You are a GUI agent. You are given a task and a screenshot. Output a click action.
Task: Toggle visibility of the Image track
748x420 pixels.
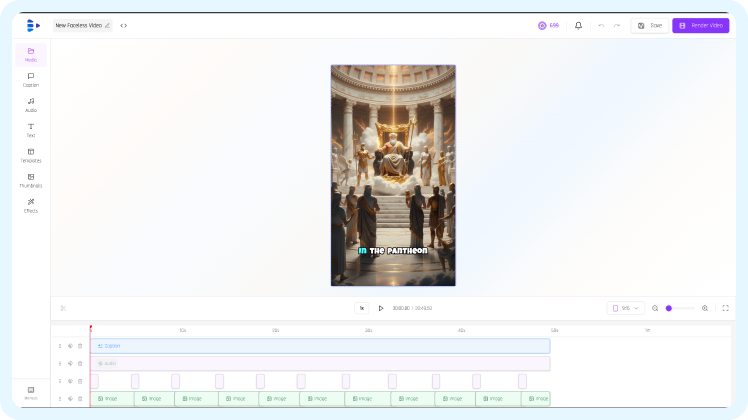[70, 399]
